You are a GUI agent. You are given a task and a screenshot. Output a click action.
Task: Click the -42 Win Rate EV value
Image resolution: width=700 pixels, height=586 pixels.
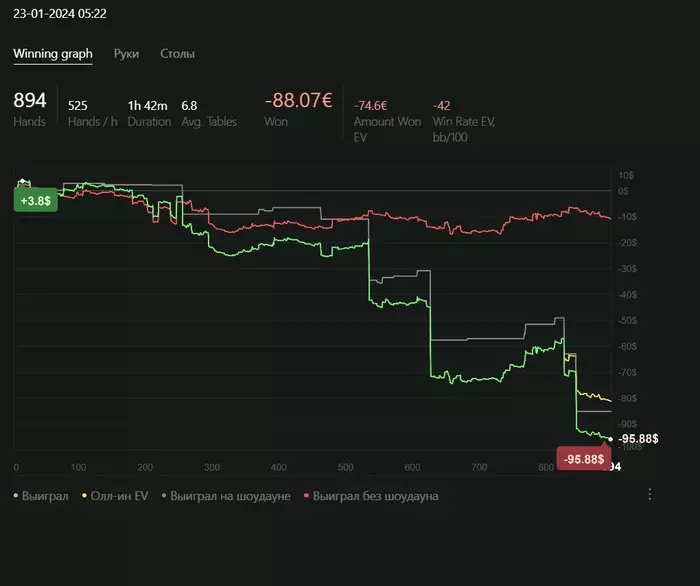click(x=442, y=106)
